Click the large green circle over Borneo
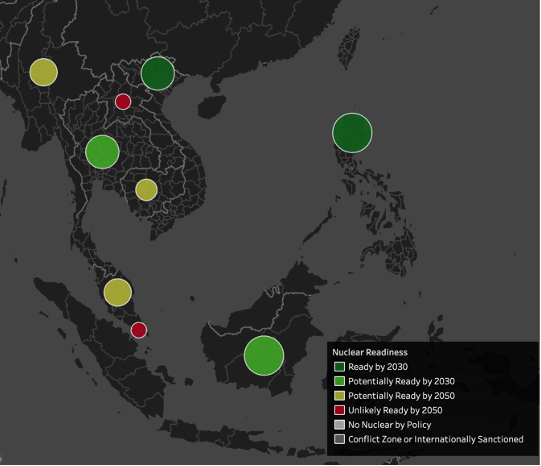Screen dimensions: 541x466 (264, 356)
